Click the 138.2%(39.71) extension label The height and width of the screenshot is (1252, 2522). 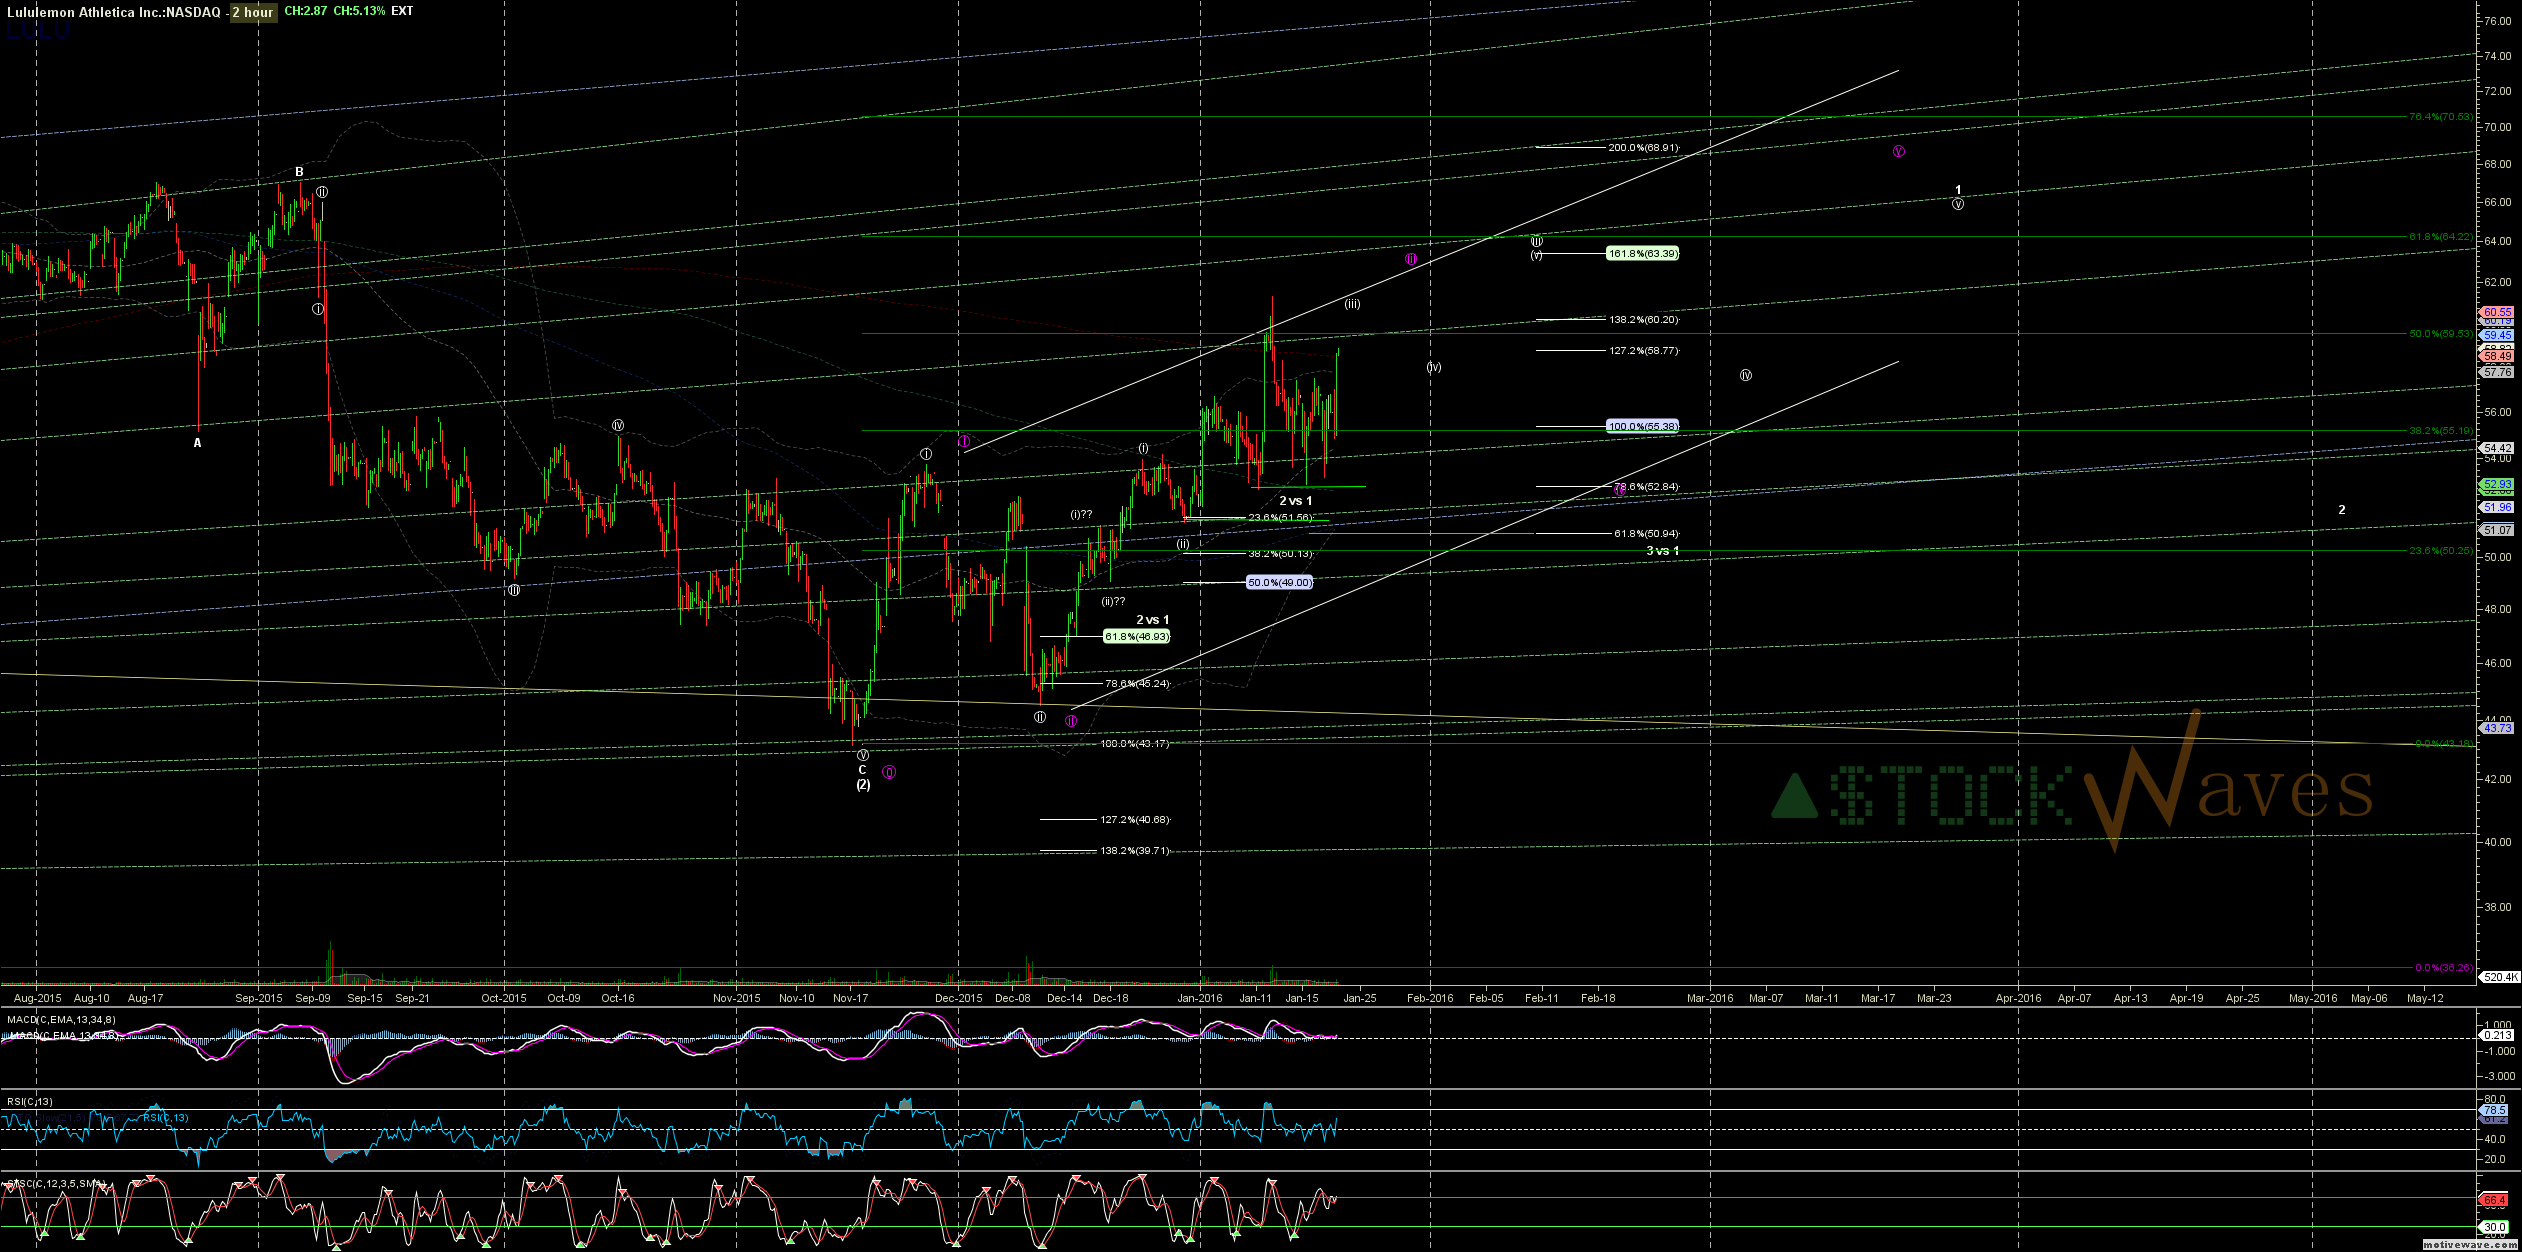click(x=1135, y=851)
